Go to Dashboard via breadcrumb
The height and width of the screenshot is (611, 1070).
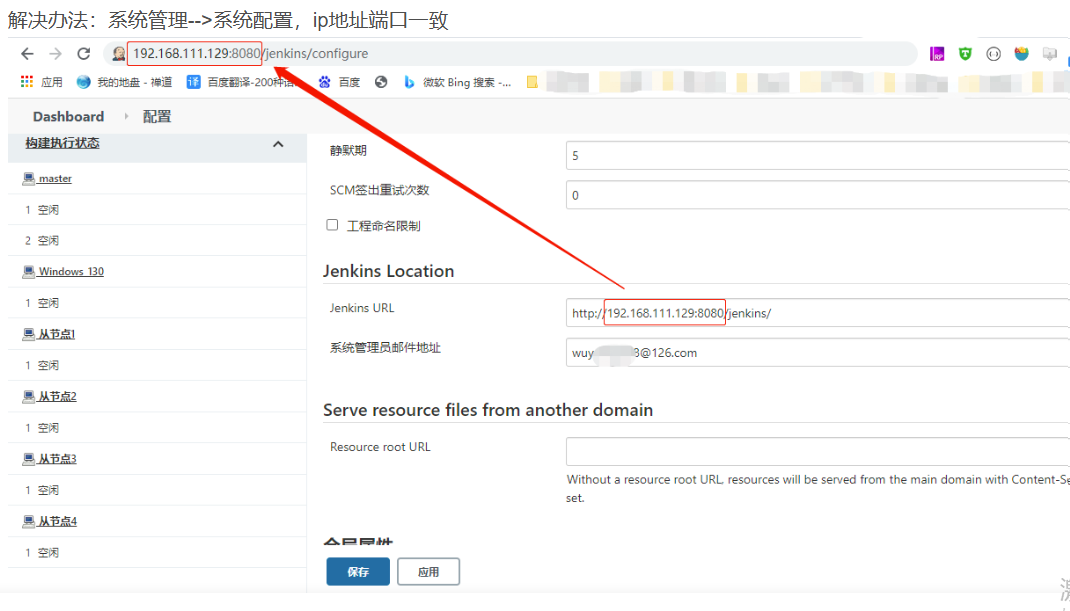click(x=68, y=115)
